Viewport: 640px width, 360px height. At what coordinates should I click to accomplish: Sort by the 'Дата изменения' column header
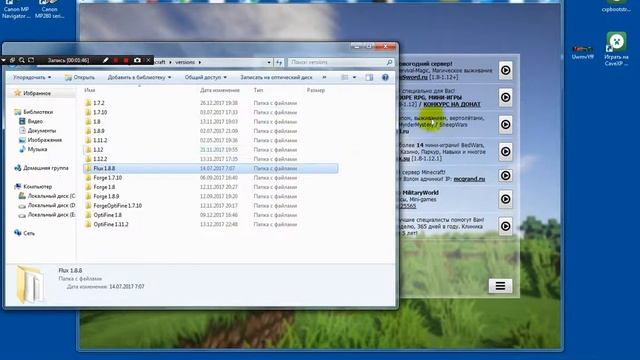220,90
